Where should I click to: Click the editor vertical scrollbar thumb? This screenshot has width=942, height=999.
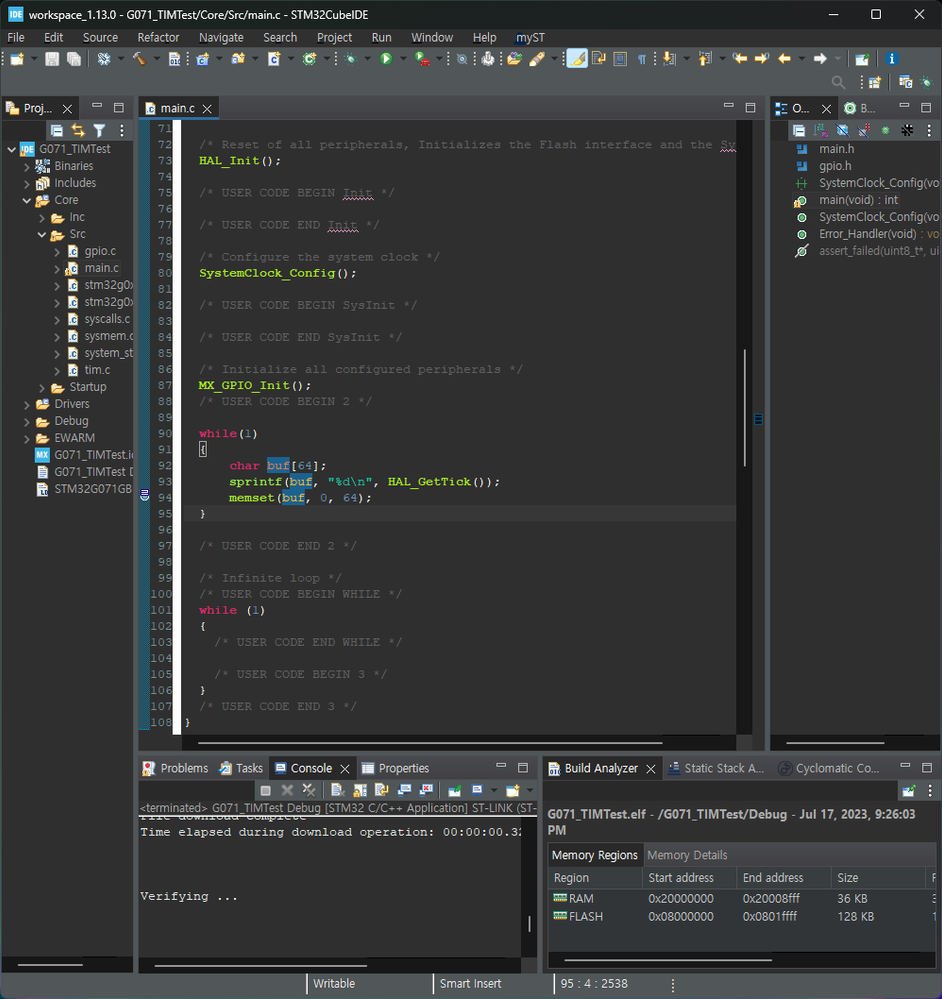coord(745,408)
